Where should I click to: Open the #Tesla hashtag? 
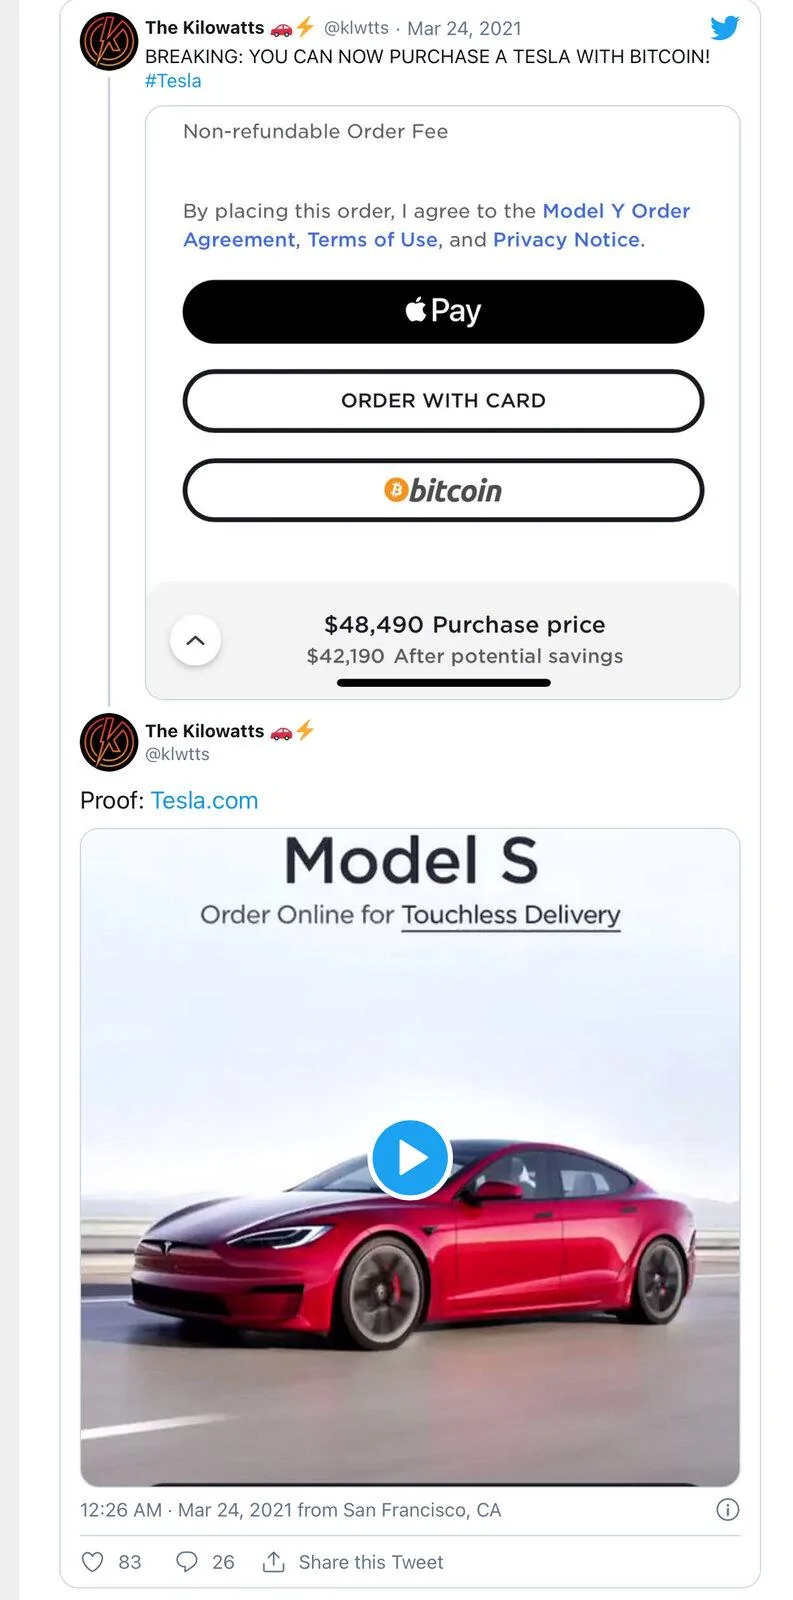[175, 80]
